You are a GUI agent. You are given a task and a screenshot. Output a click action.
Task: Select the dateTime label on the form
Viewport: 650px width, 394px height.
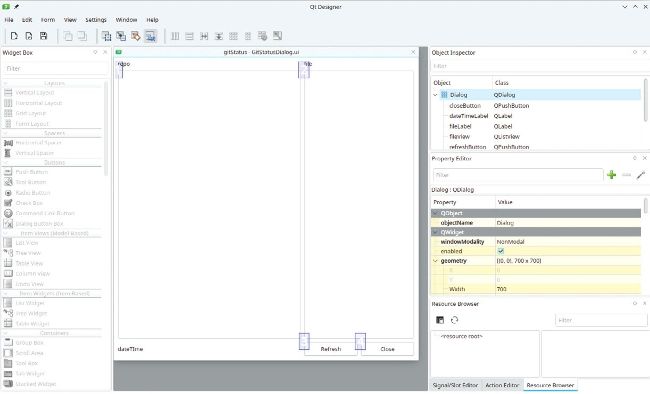(x=130, y=349)
